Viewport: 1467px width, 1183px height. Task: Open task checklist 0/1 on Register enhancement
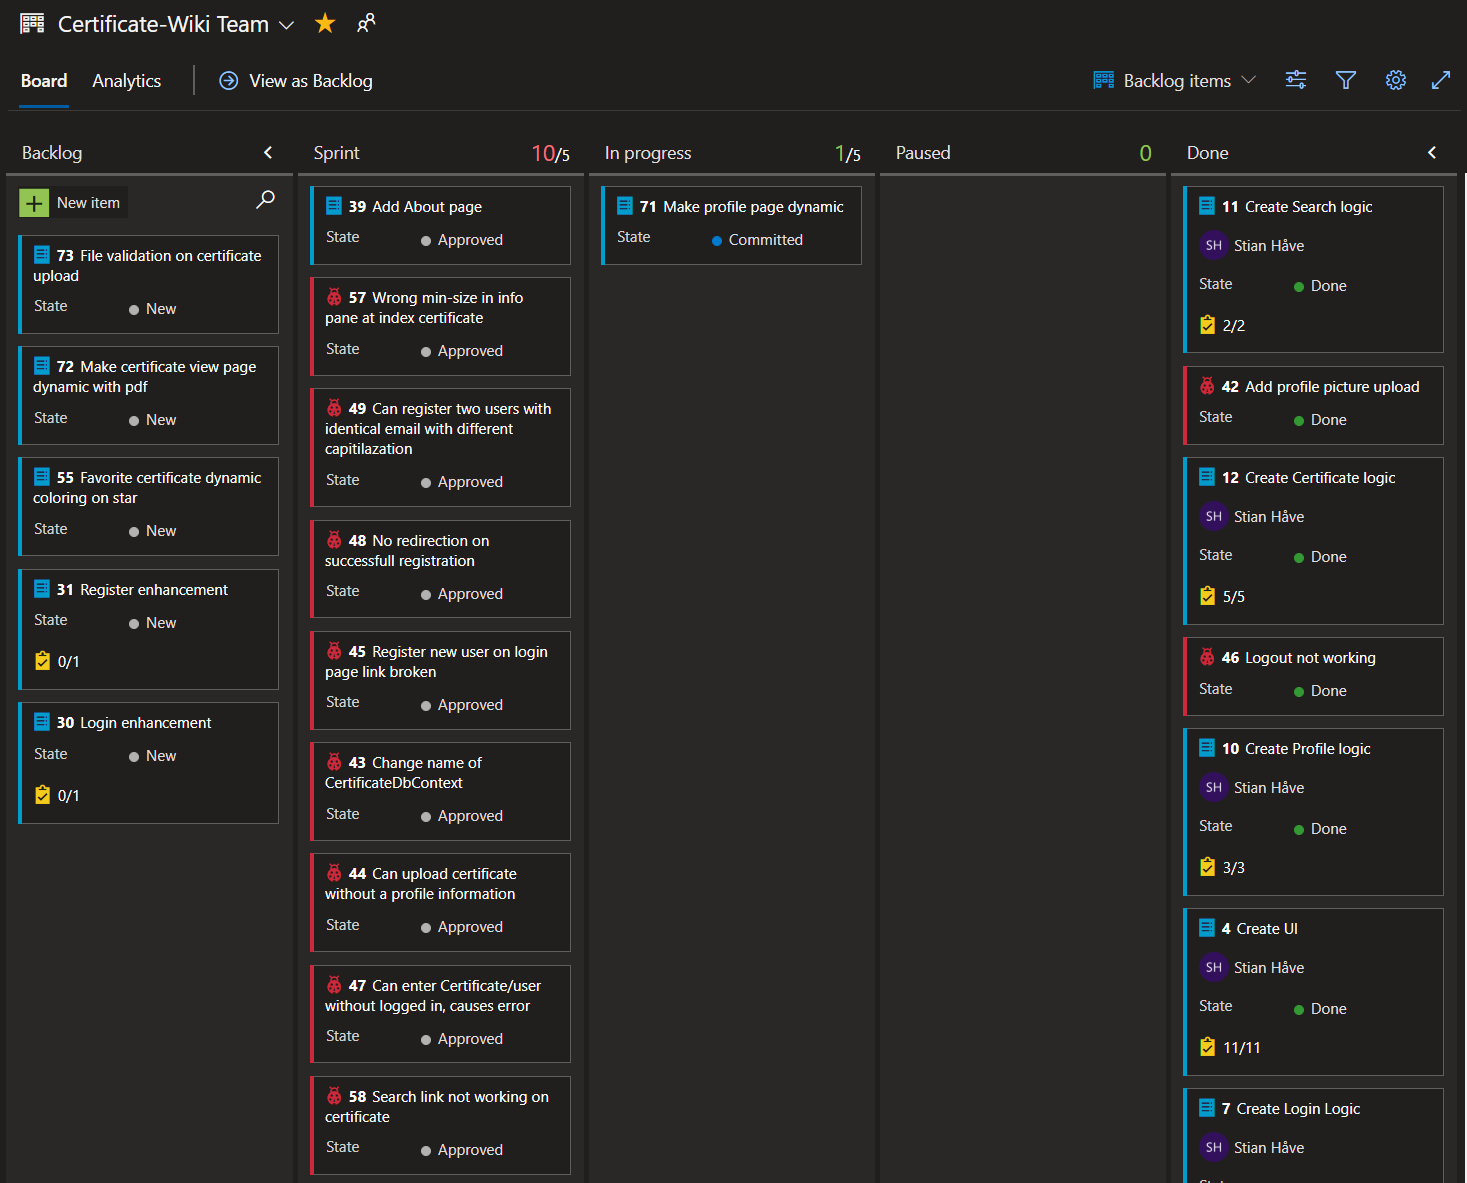57,661
